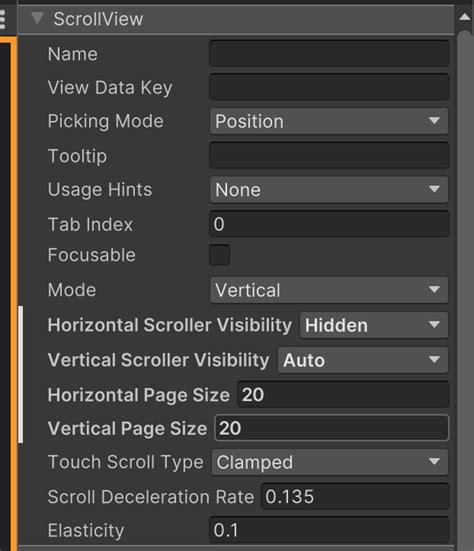Click the Tab Index value field

click(x=329, y=224)
